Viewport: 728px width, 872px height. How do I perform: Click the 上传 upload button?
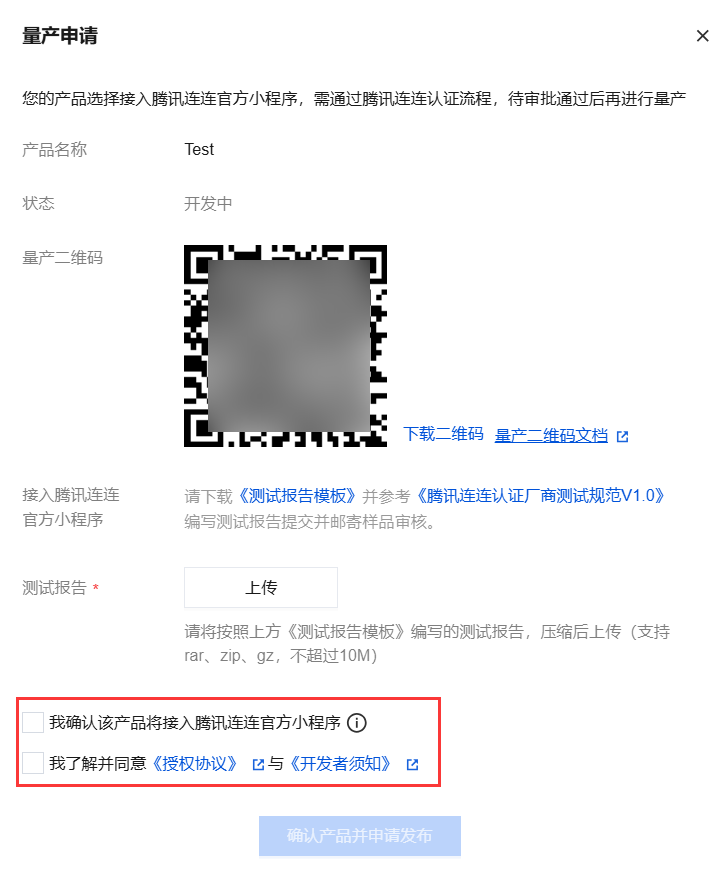(261, 587)
